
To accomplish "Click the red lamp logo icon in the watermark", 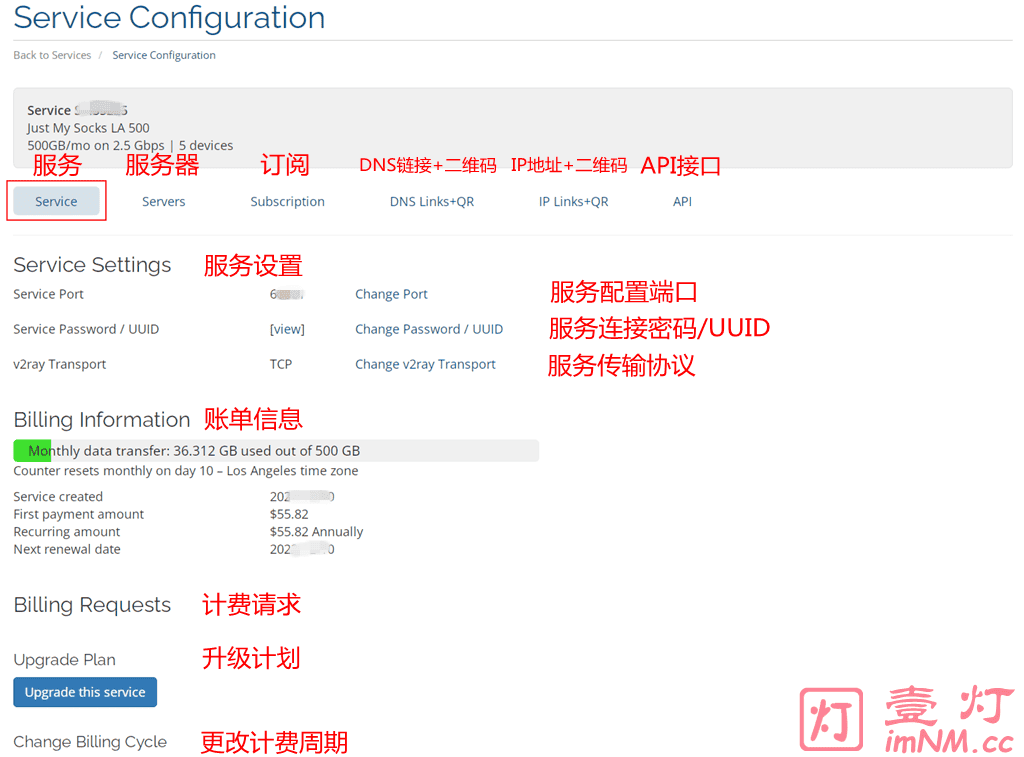I will (x=831, y=720).
